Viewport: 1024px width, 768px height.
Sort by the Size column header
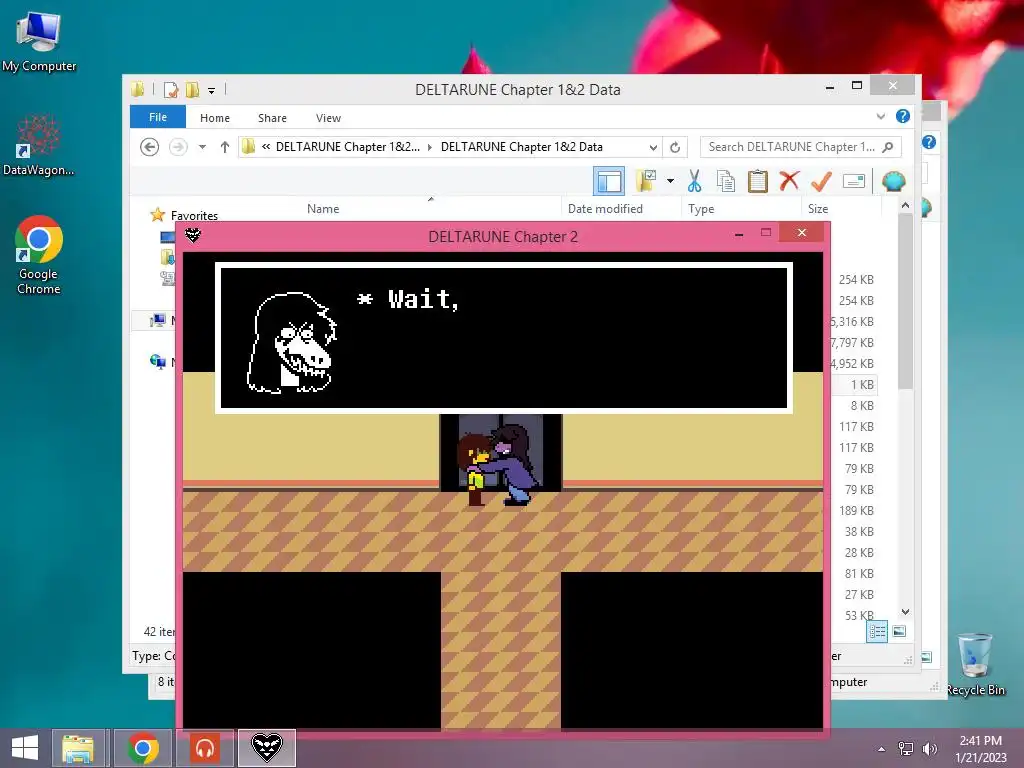[x=818, y=209]
